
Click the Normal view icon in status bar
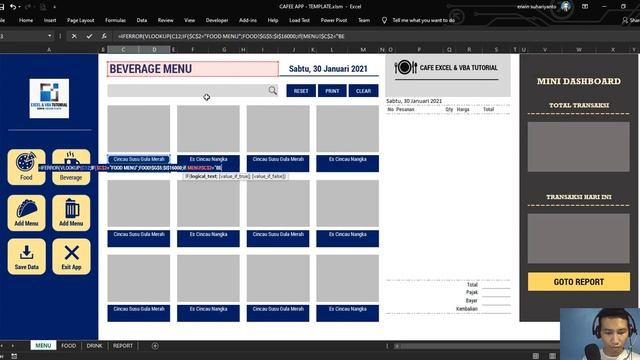pos(536,356)
